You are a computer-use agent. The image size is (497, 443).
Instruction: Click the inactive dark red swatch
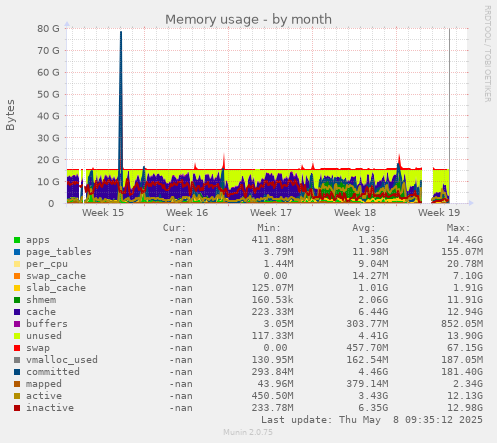[17, 408]
